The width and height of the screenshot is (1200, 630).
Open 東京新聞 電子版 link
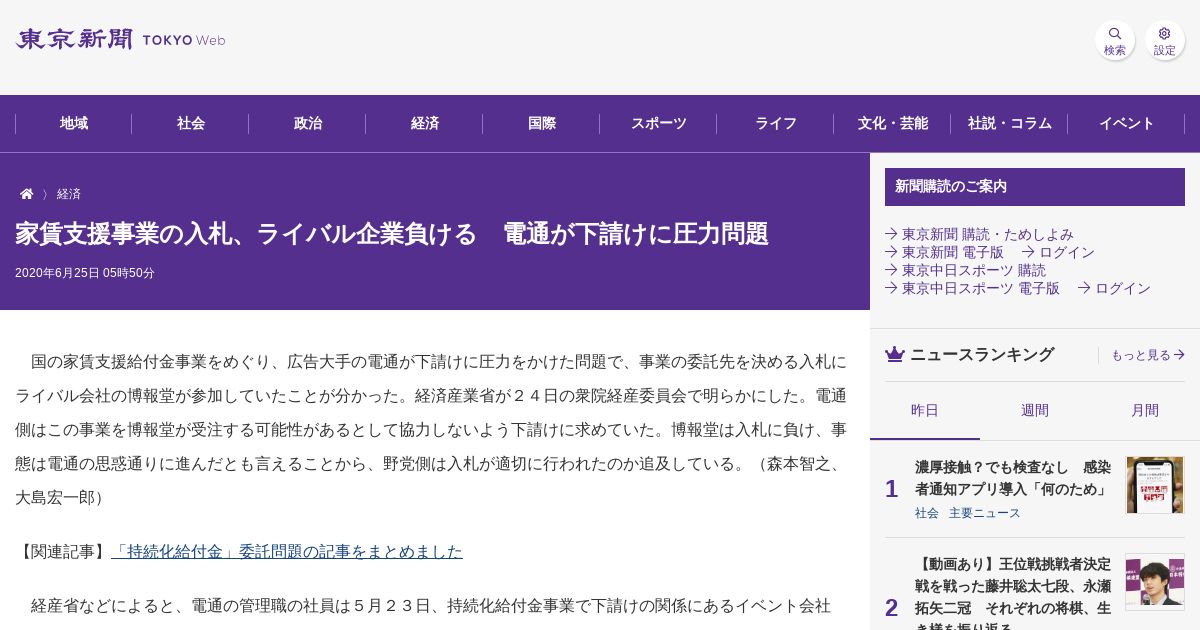coord(944,252)
